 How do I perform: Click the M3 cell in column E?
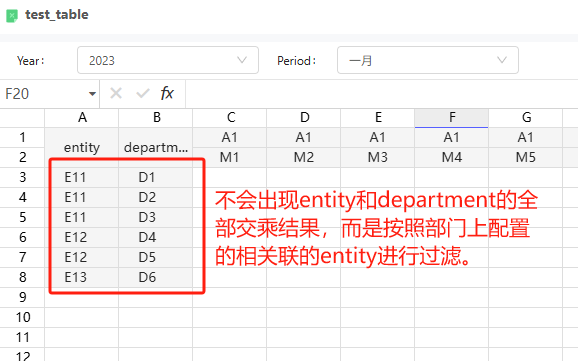378,158
